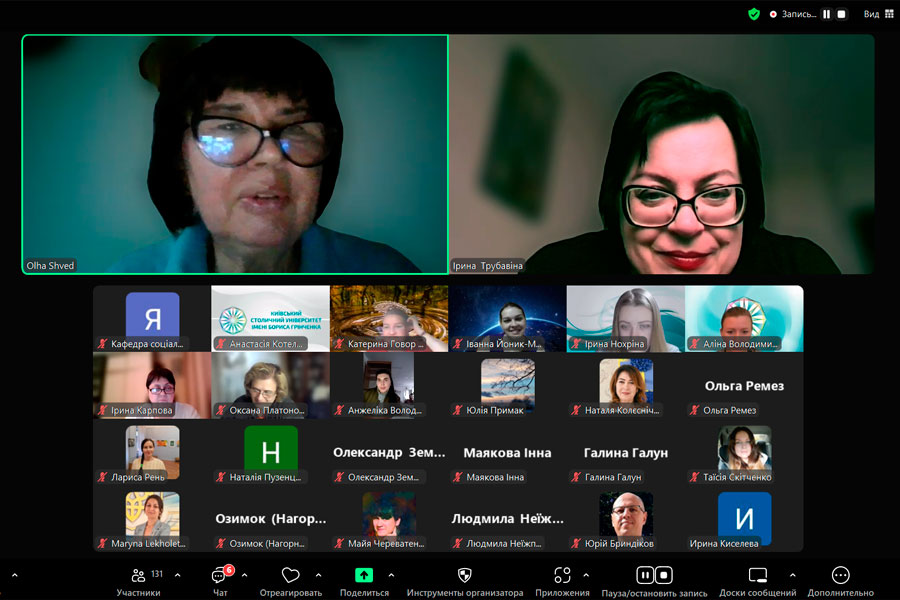Select the Olha Shved speaker video

coord(235,154)
